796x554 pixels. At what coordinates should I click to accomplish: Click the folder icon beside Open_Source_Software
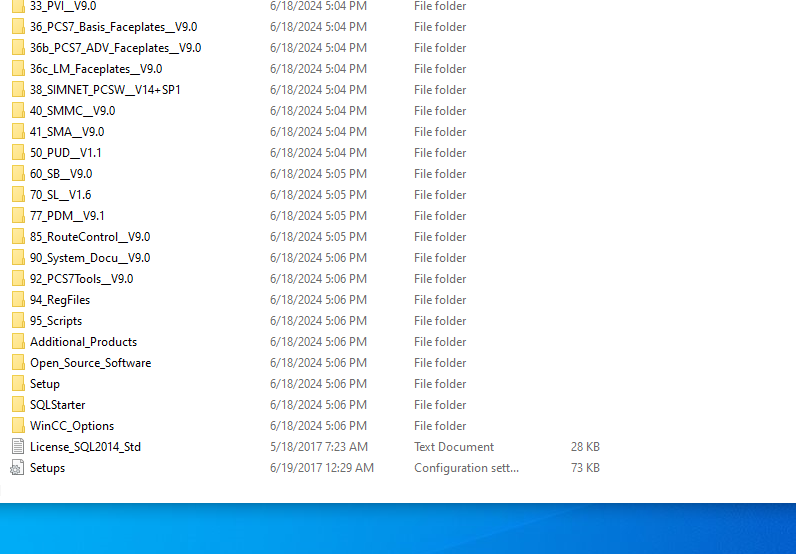18,363
